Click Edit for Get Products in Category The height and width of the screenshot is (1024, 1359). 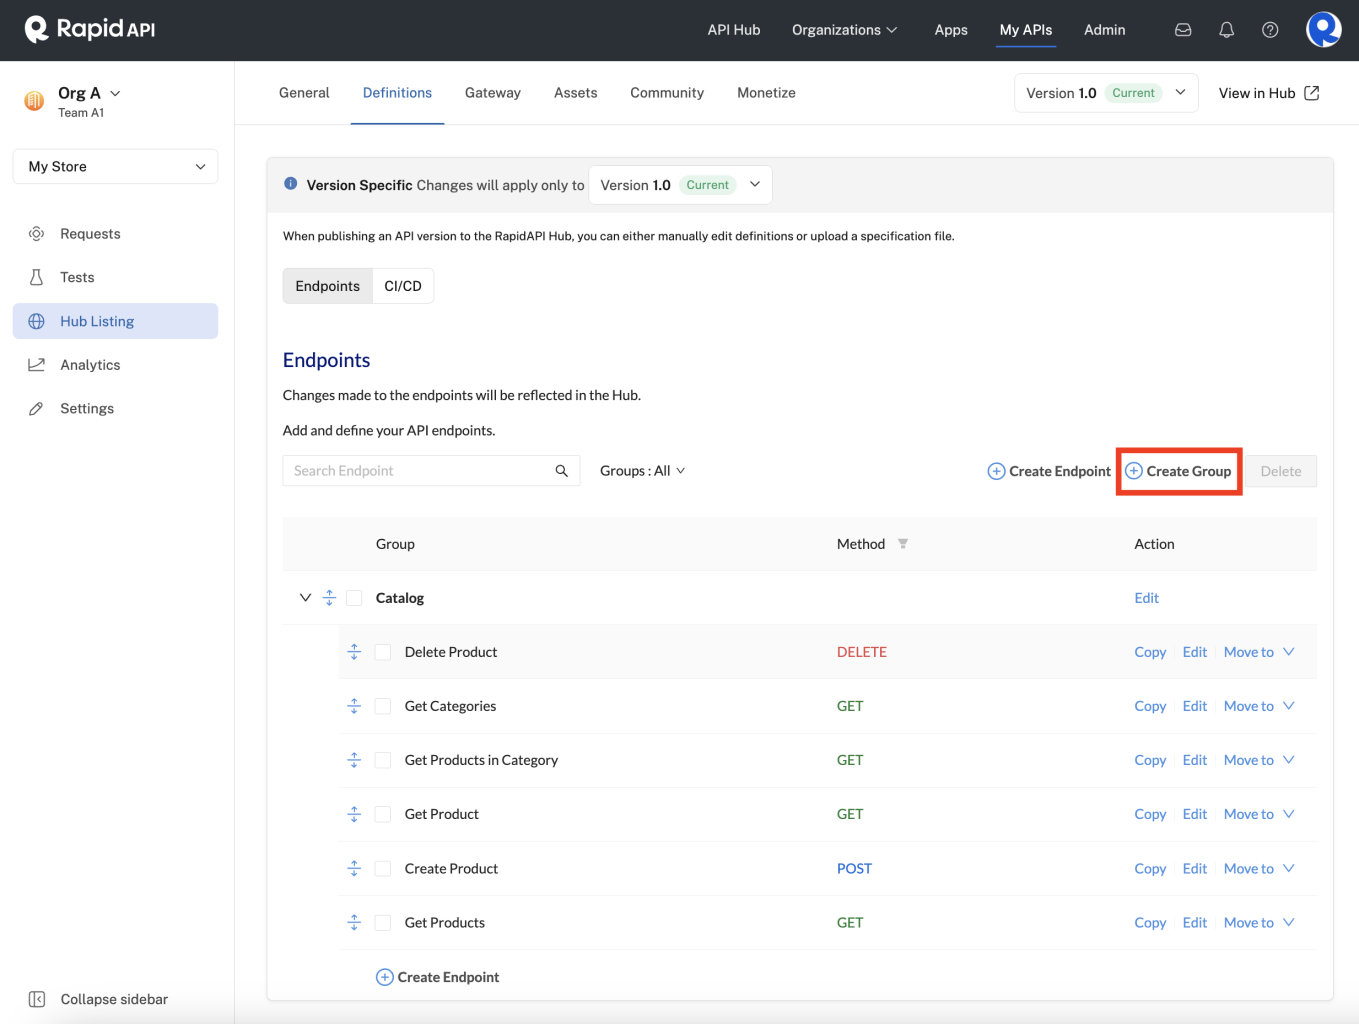point(1195,760)
